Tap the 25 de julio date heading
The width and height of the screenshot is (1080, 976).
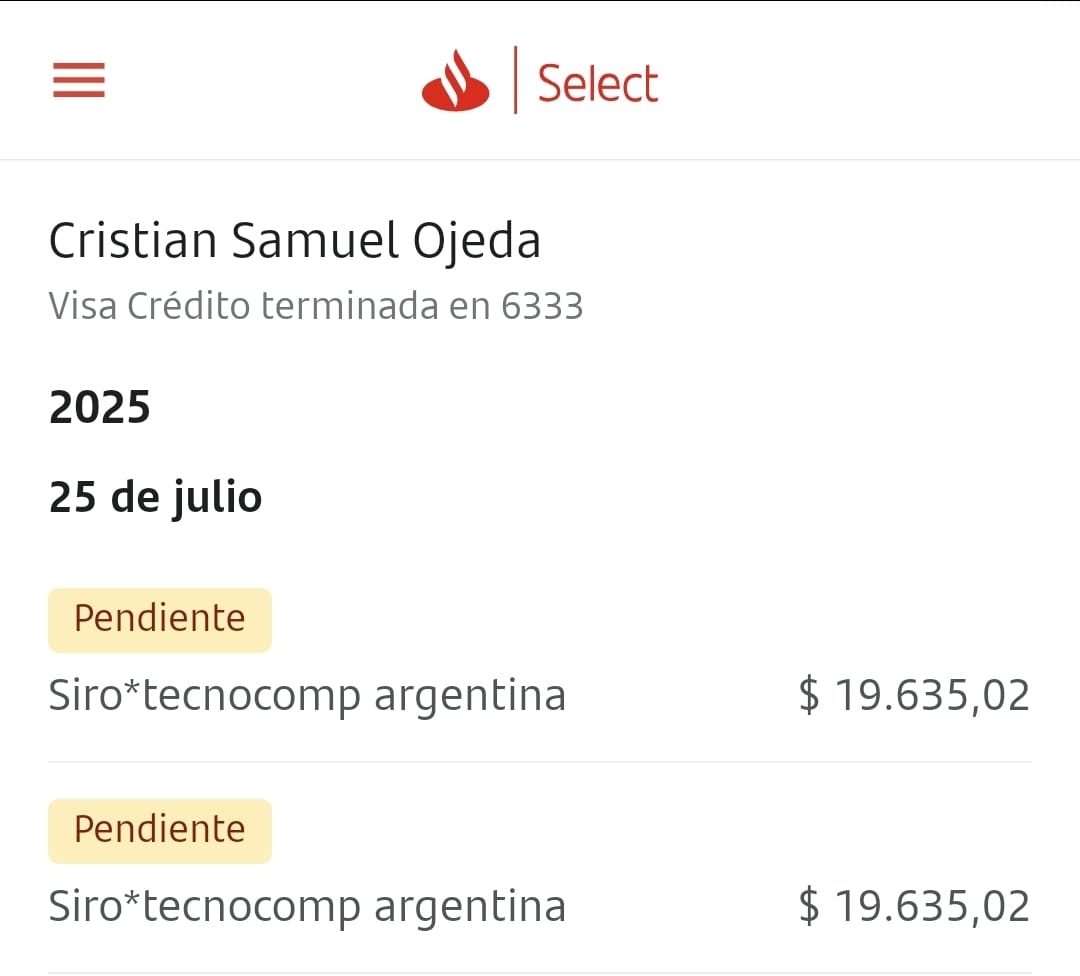point(155,497)
